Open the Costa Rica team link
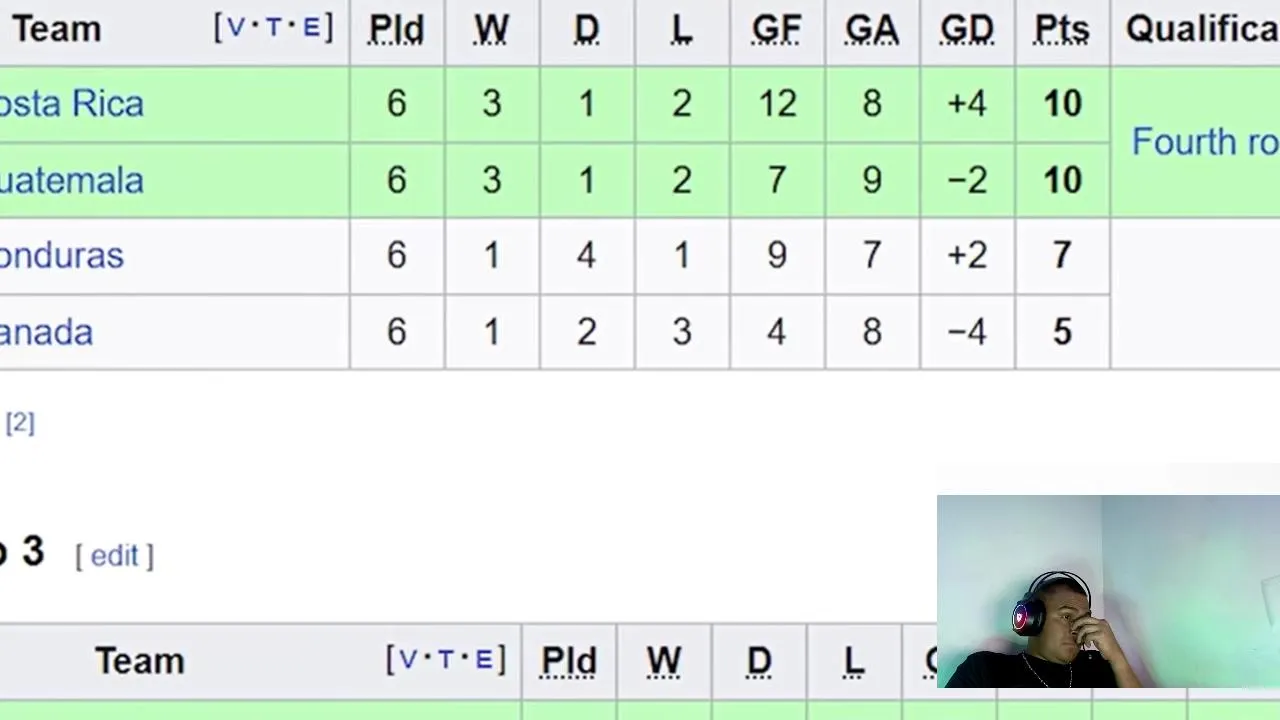1280x720 pixels. pyautogui.click(x=72, y=104)
